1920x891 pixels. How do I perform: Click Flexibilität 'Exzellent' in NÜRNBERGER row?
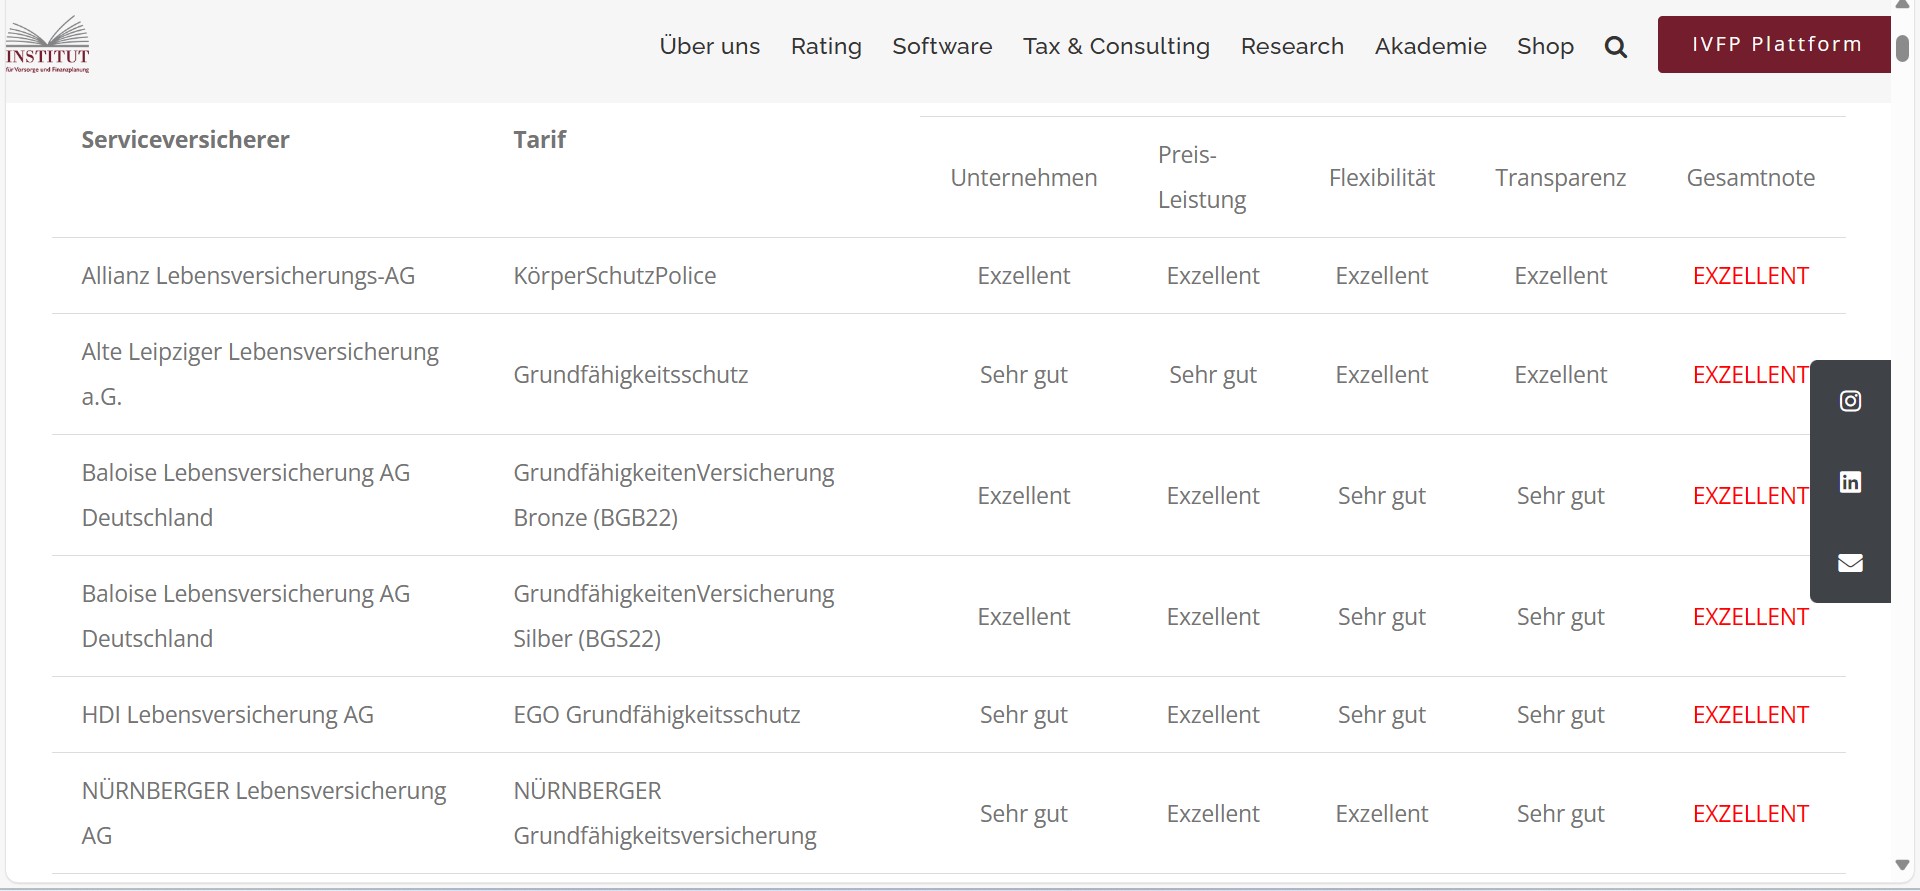click(1381, 813)
